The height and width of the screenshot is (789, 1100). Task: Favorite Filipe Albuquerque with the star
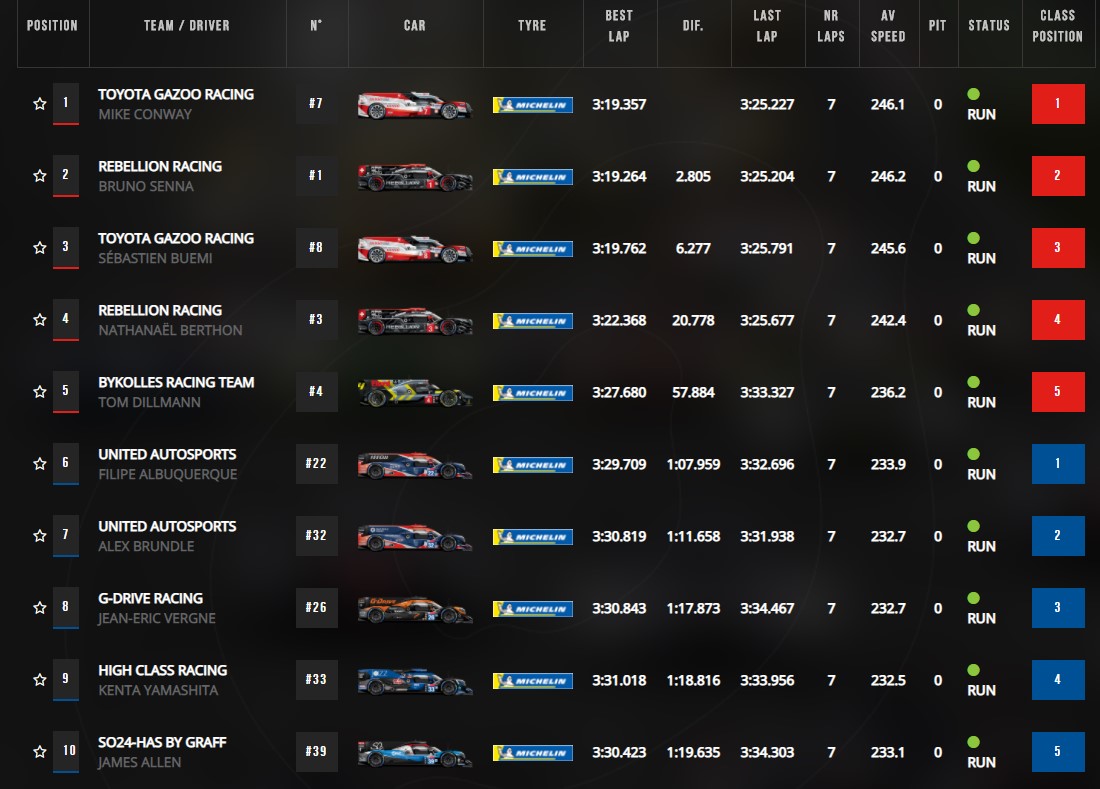(x=40, y=464)
